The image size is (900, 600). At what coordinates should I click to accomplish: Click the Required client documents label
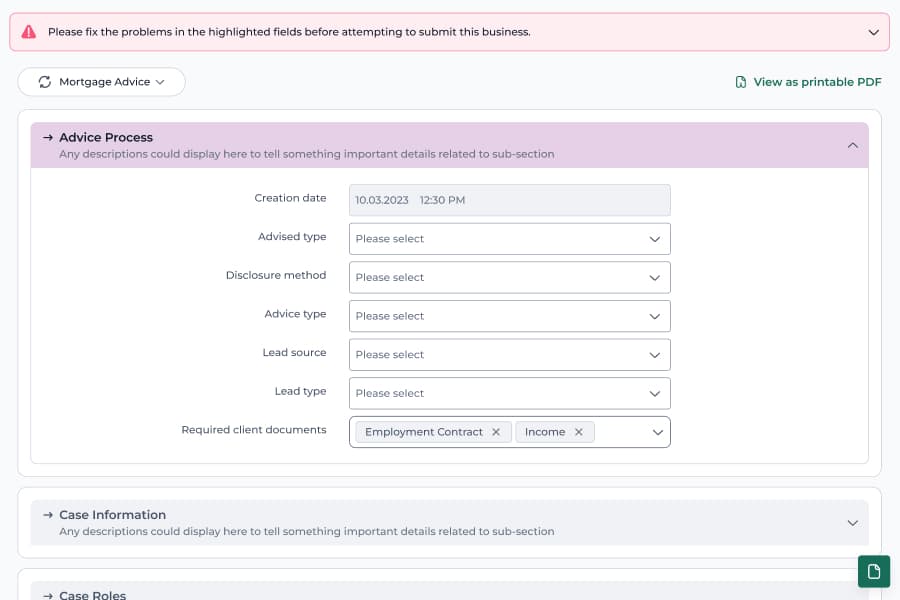(x=254, y=430)
